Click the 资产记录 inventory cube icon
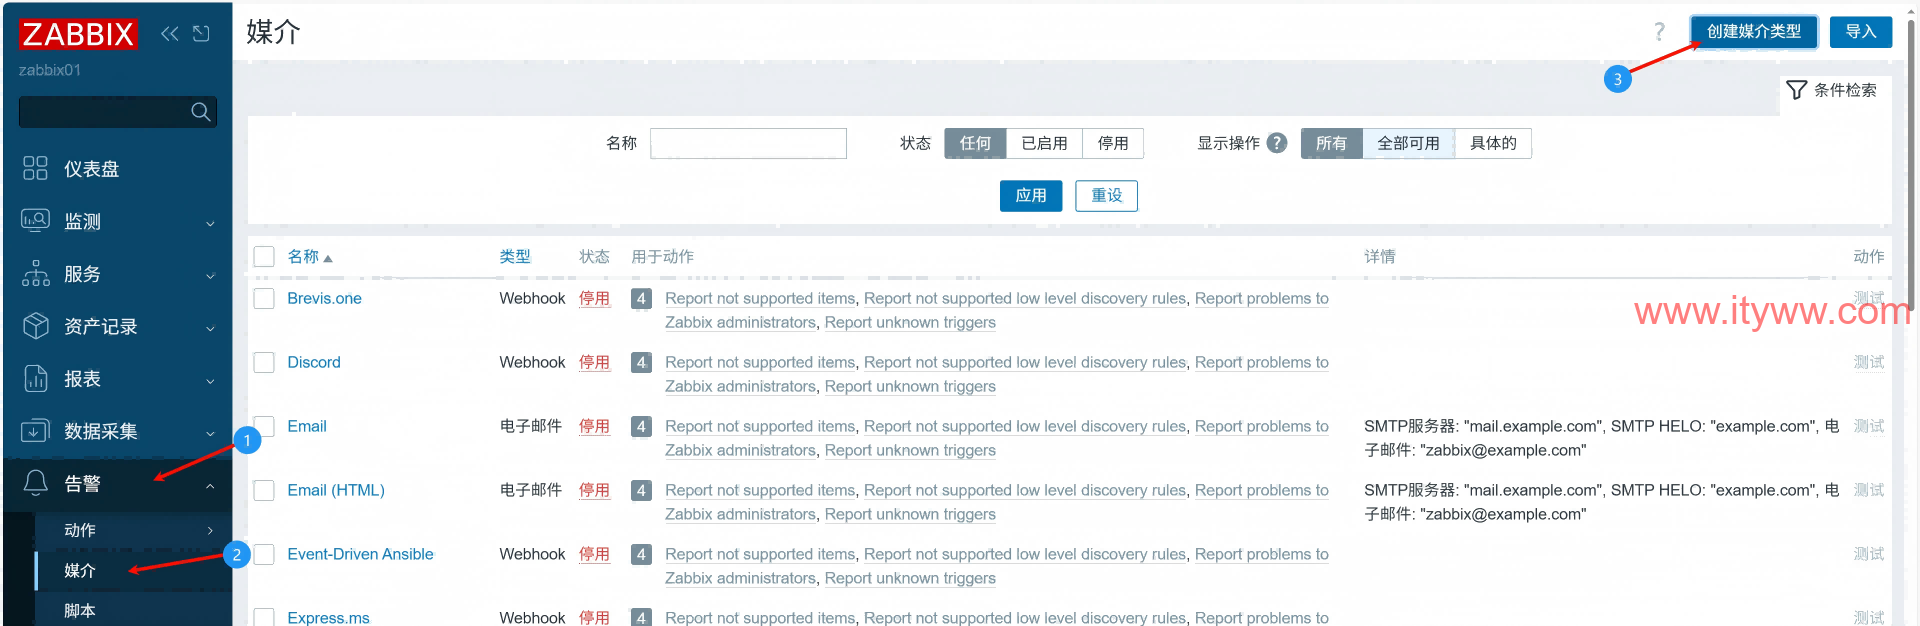 (x=35, y=326)
